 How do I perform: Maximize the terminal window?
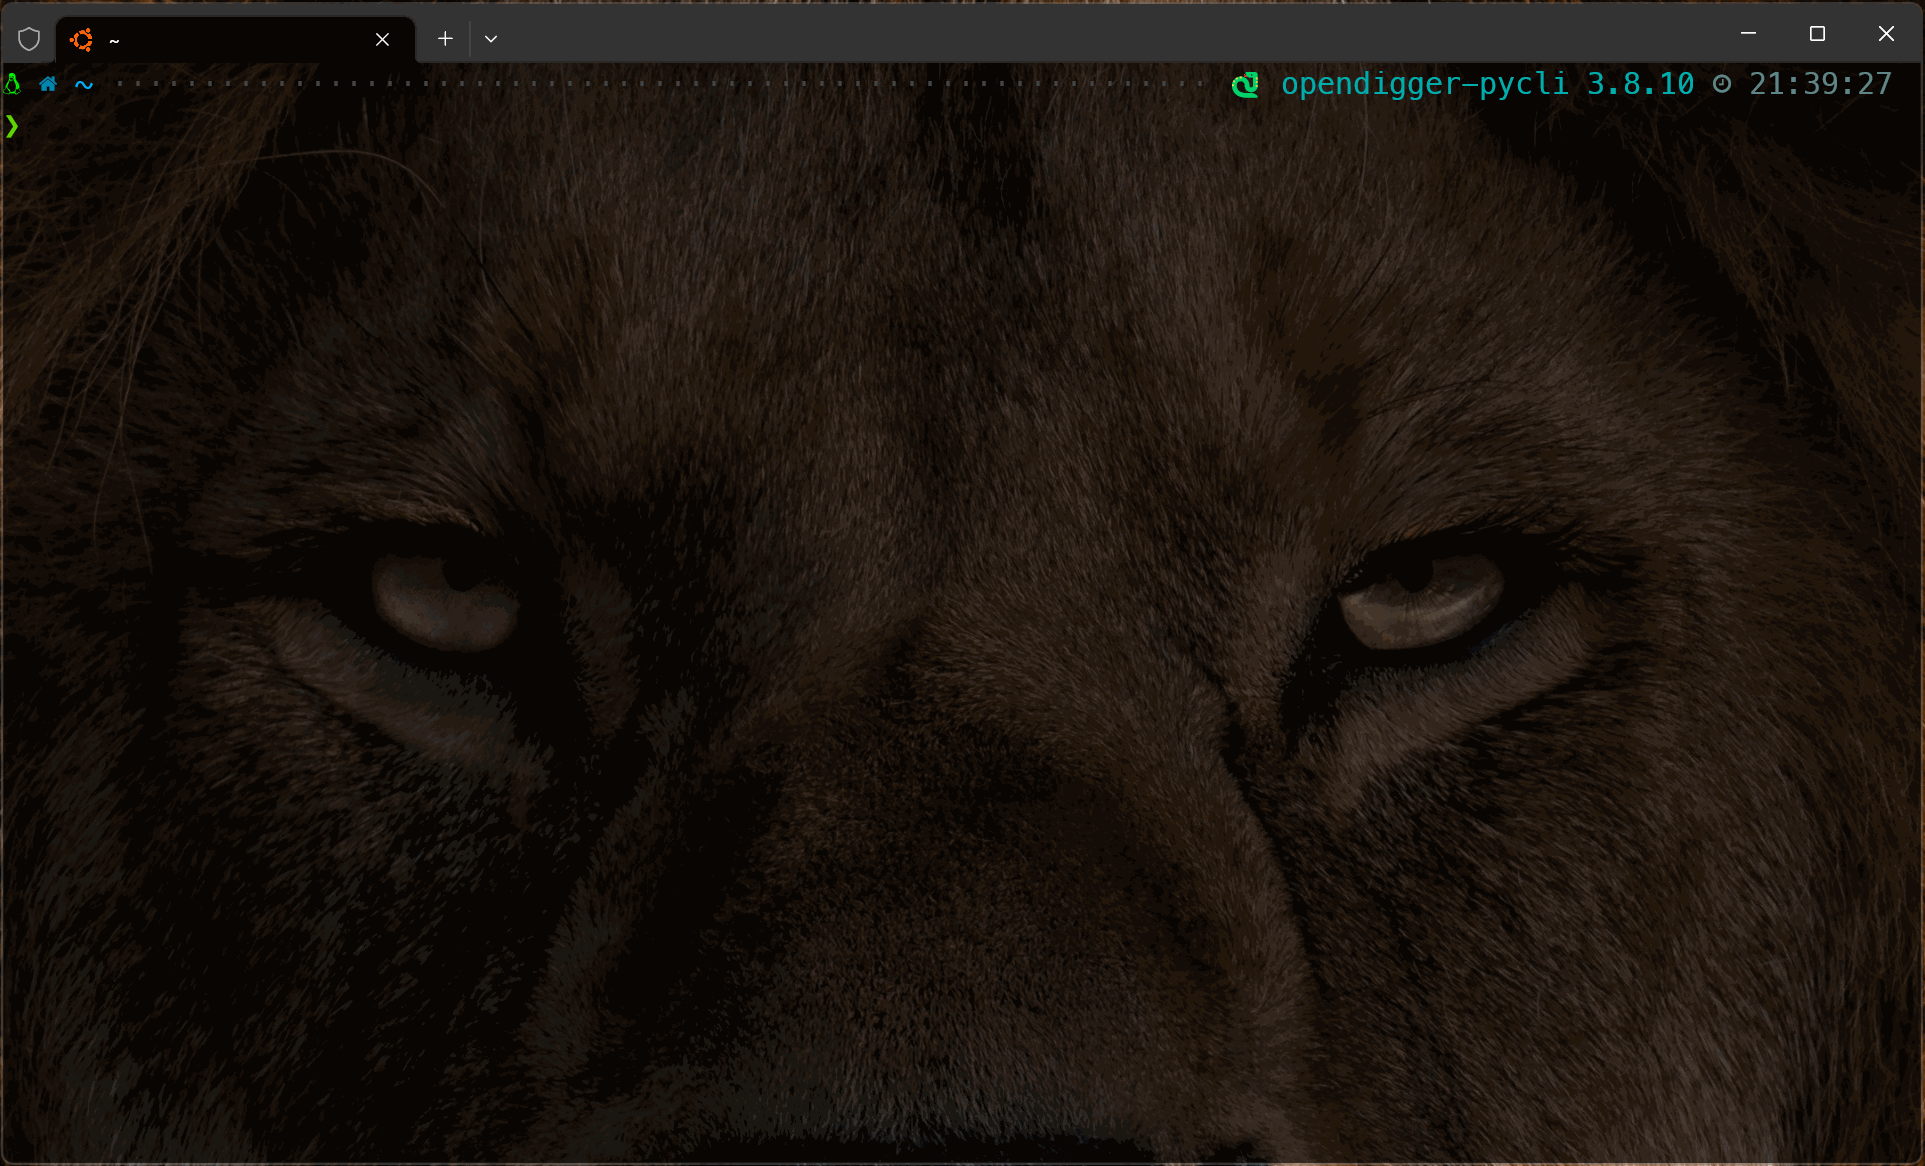[1817, 34]
